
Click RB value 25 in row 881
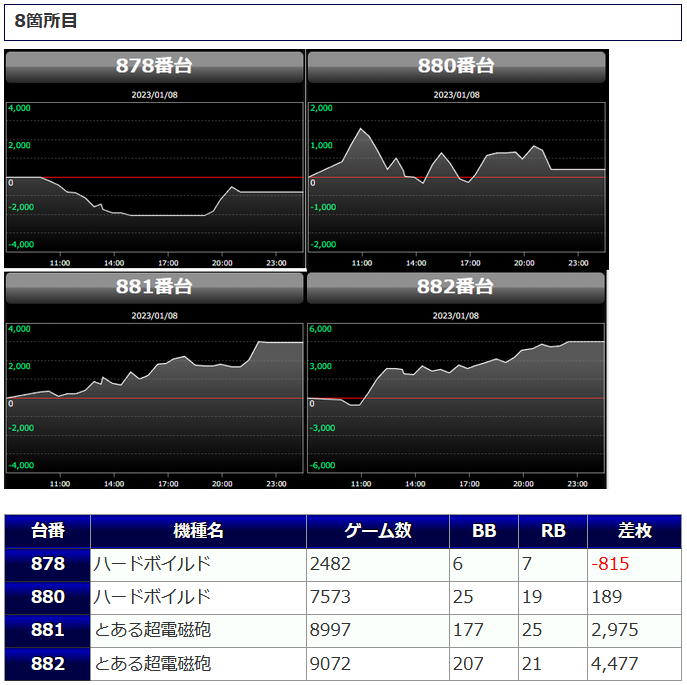(x=532, y=630)
